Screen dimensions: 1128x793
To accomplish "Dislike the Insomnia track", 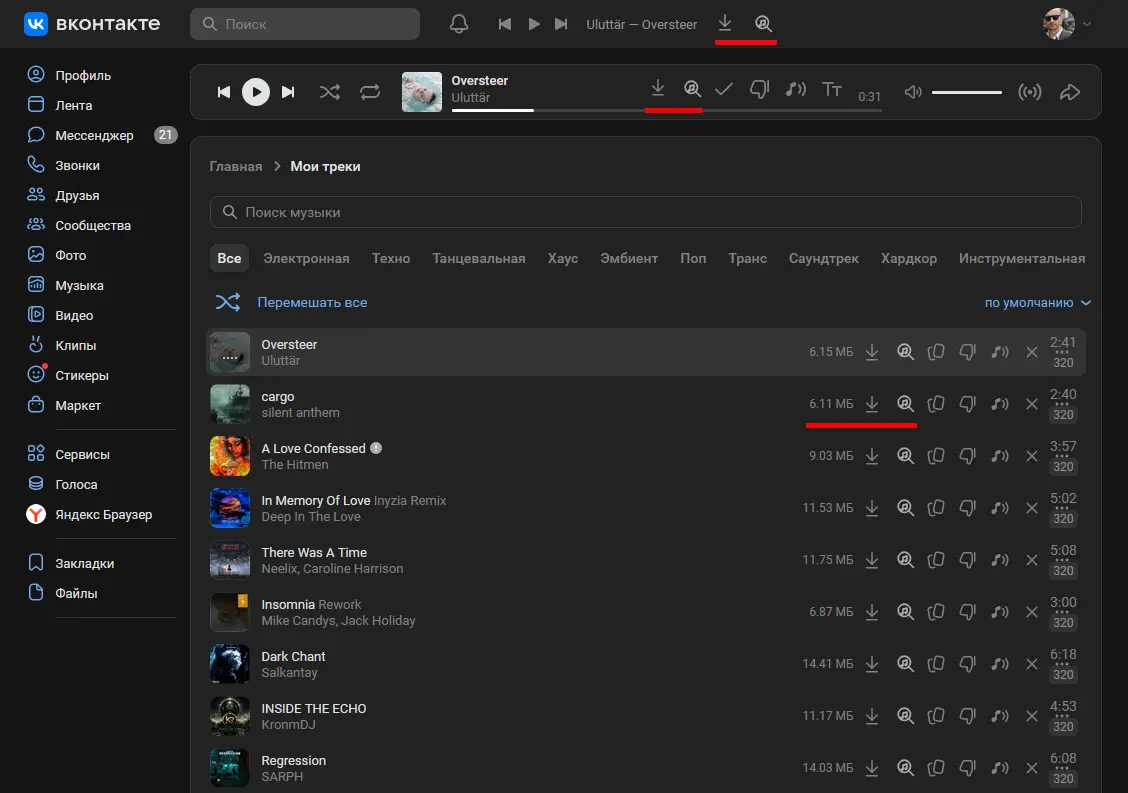I will coord(968,612).
